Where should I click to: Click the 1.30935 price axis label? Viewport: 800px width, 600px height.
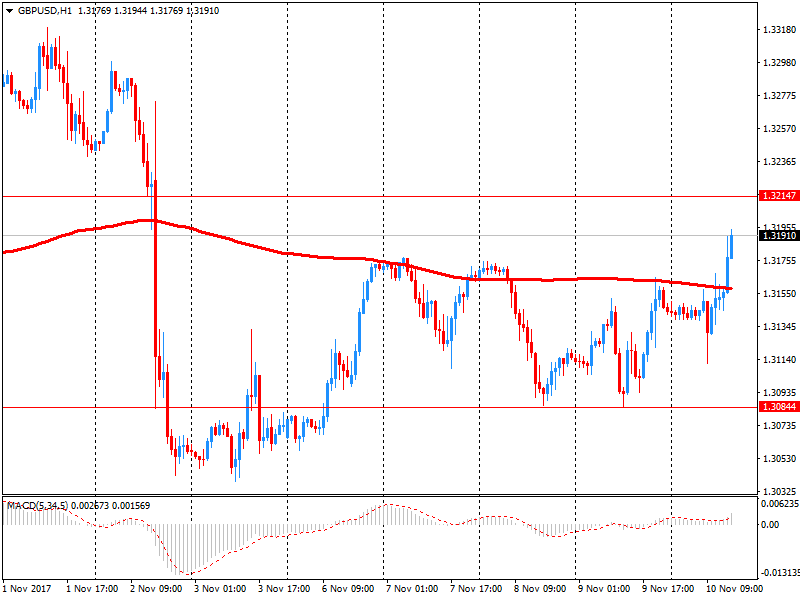tap(779, 392)
